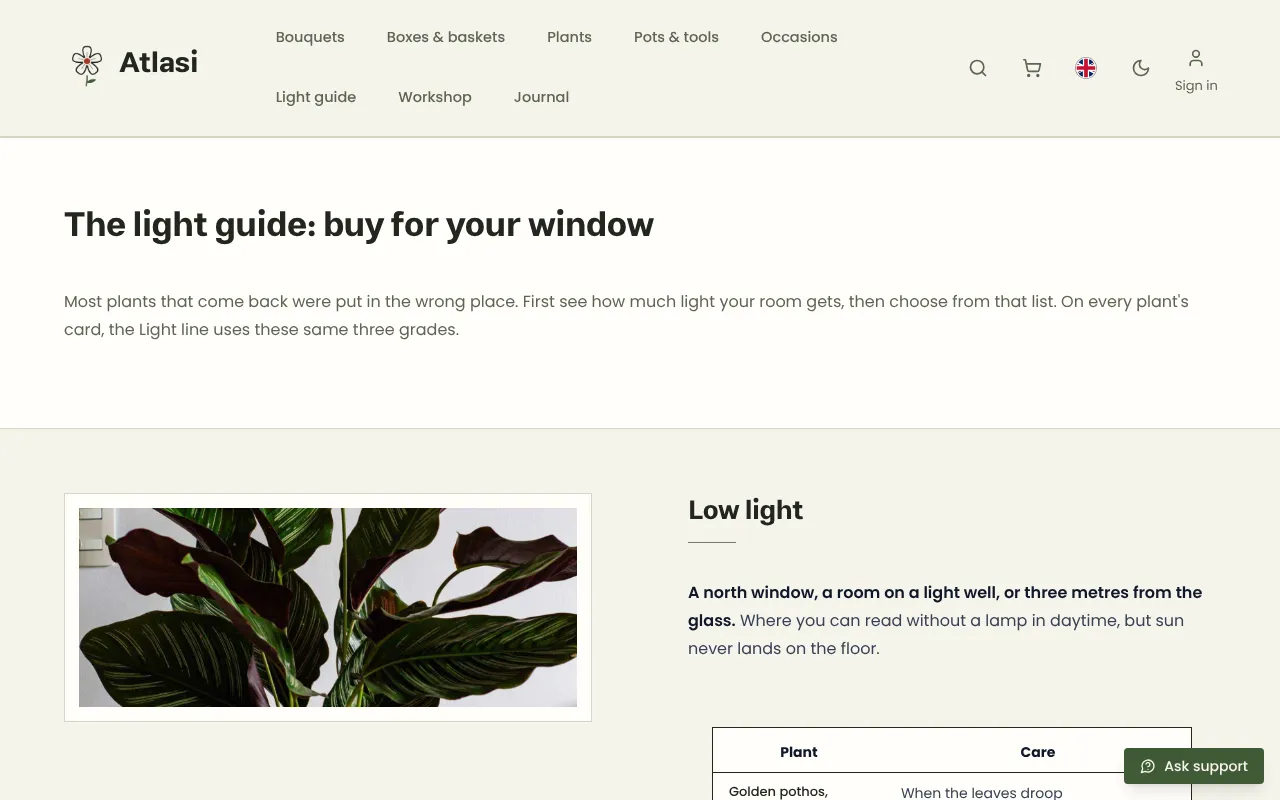The width and height of the screenshot is (1280, 800).
Task: Click the Ask support button
Action: pyautogui.click(x=1194, y=766)
